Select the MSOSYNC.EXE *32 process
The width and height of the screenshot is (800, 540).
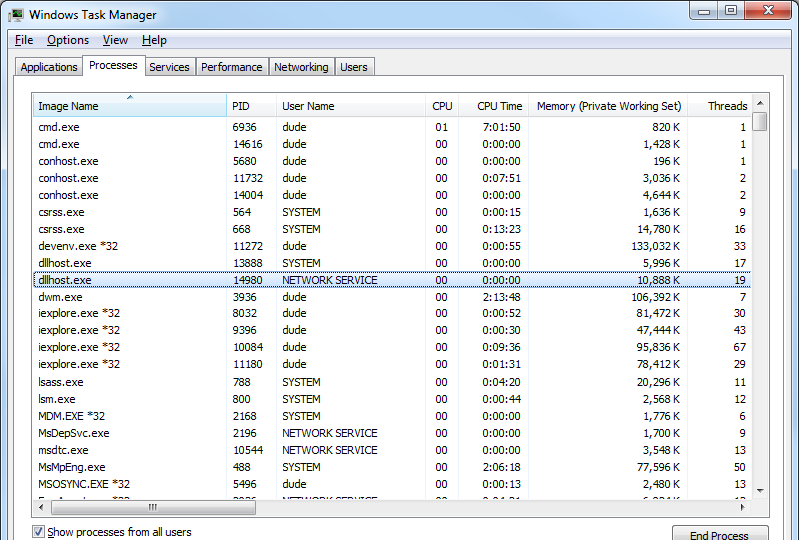pyautogui.click(x=392, y=484)
